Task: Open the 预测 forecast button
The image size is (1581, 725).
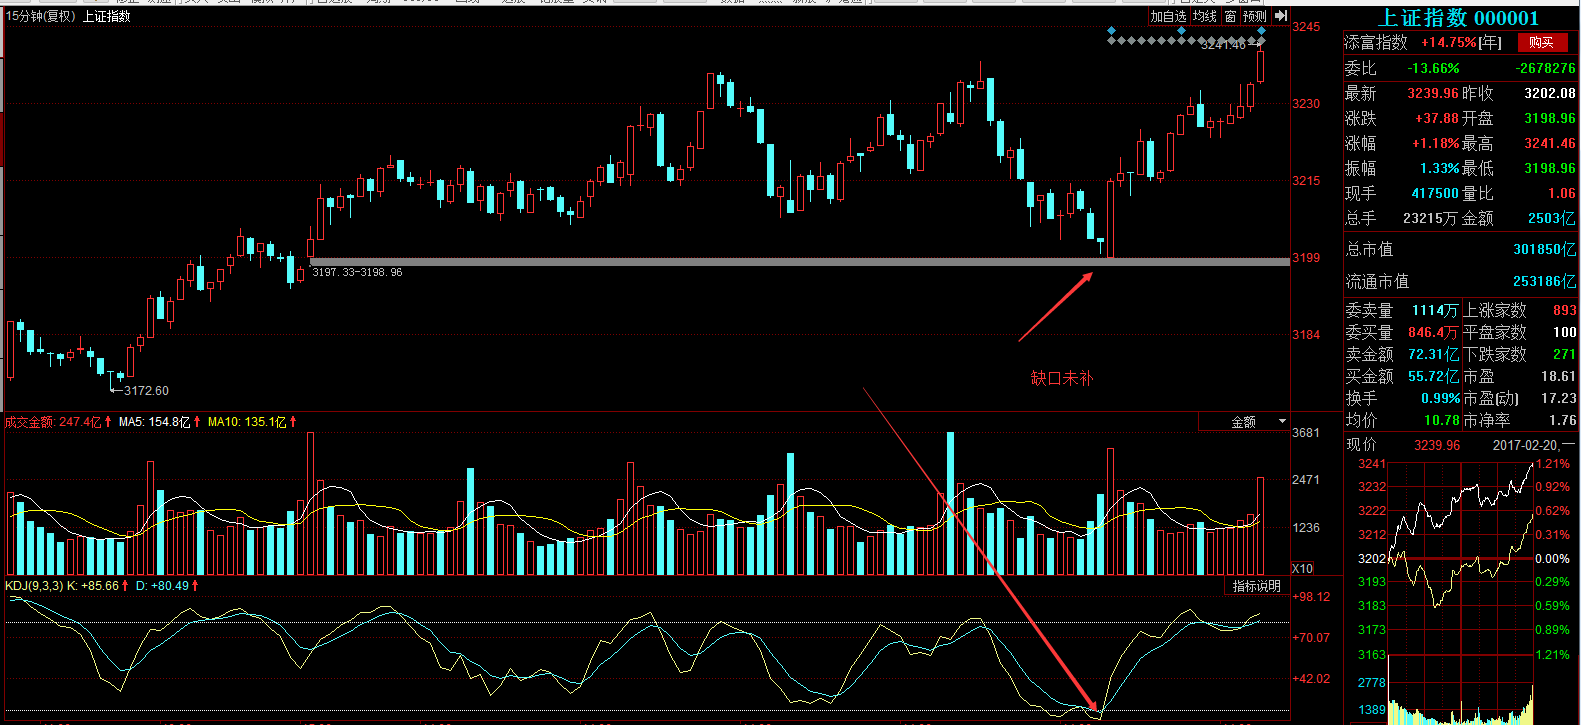Action: coord(1255,16)
